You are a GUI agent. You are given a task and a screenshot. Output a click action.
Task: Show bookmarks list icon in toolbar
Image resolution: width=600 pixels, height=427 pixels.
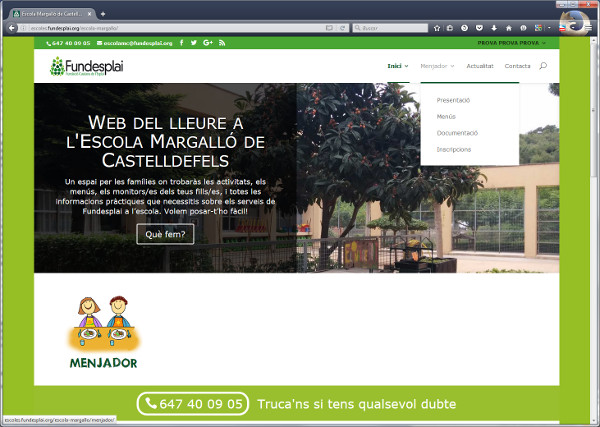coord(450,28)
